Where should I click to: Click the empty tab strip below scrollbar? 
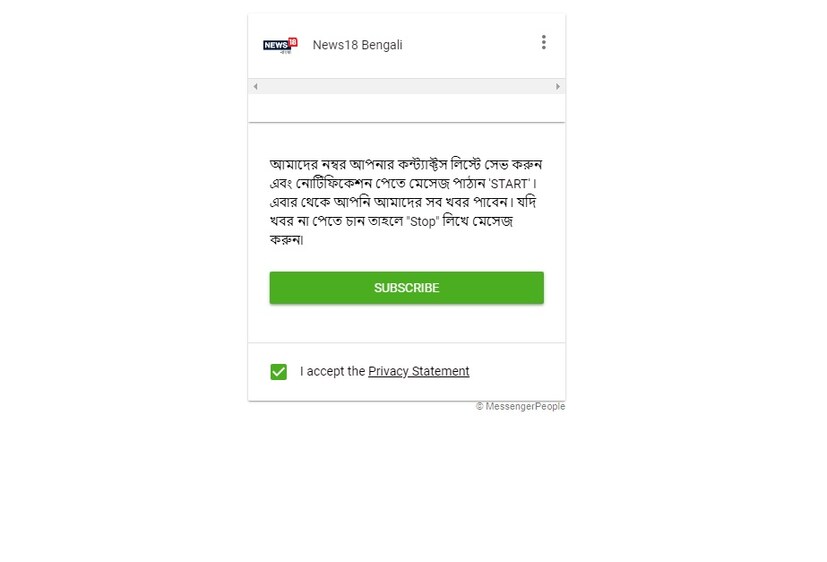point(406,108)
